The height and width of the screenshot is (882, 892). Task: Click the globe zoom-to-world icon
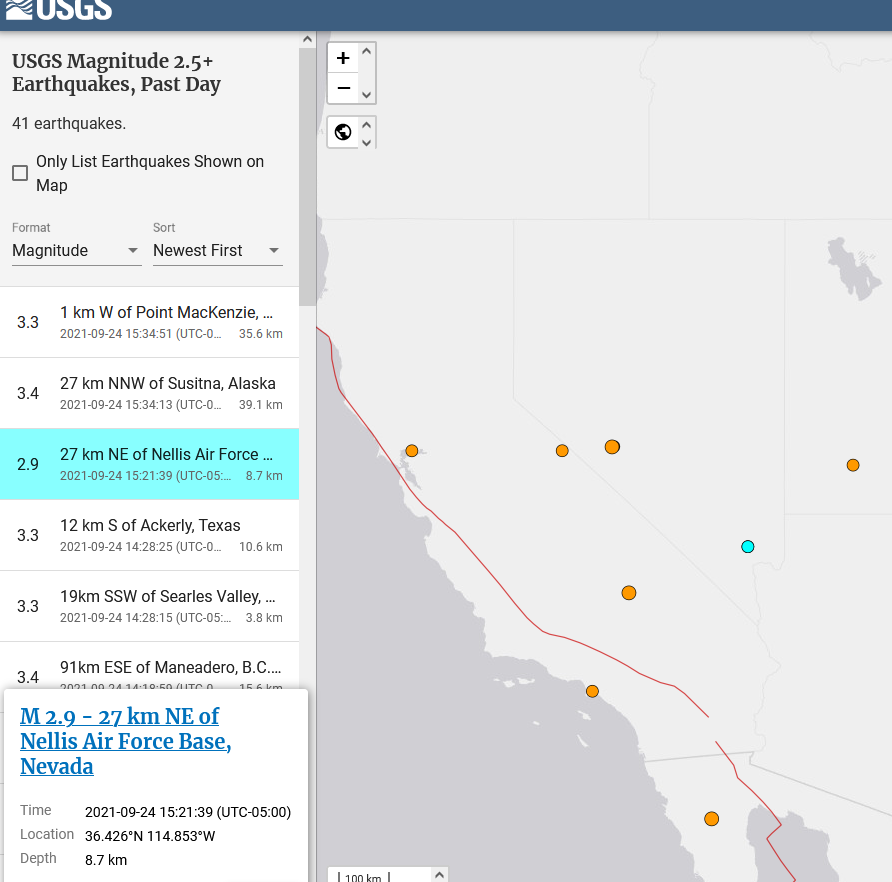click(x=343, y=132)
